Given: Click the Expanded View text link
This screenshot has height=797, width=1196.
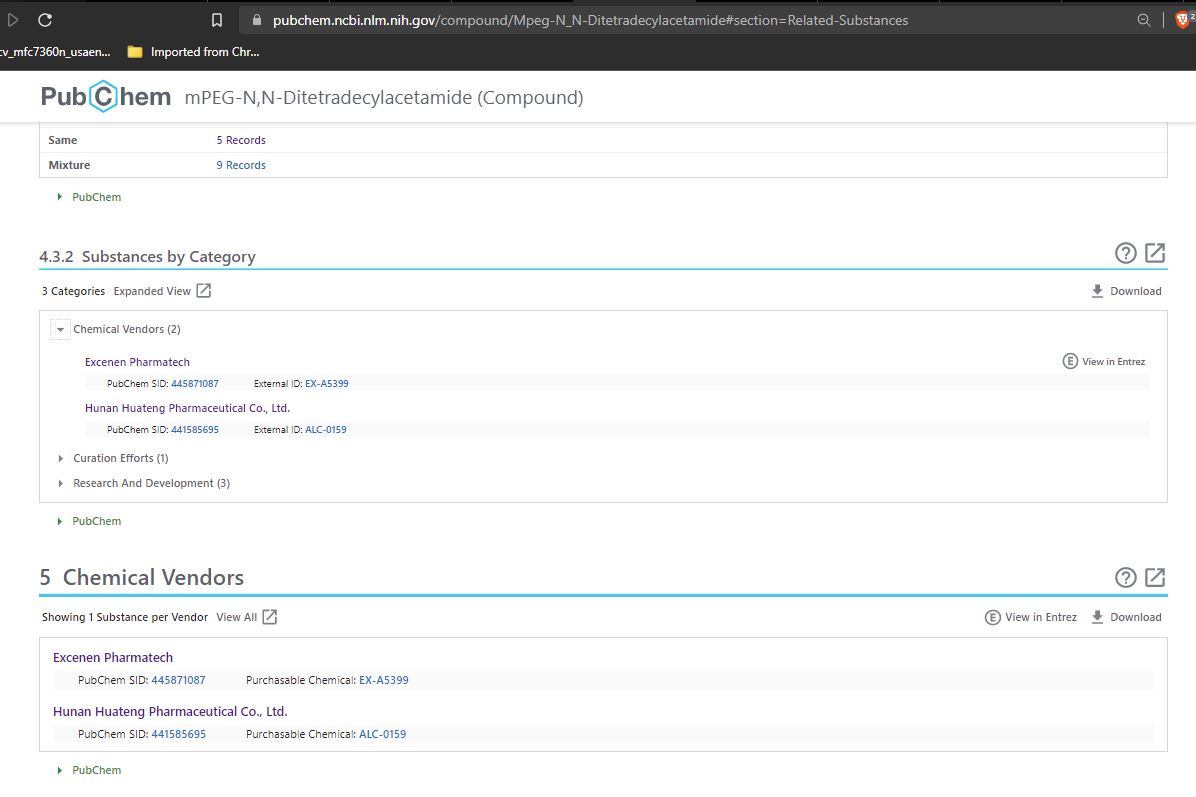Looking at the screenshot, I should click(152, 291).
